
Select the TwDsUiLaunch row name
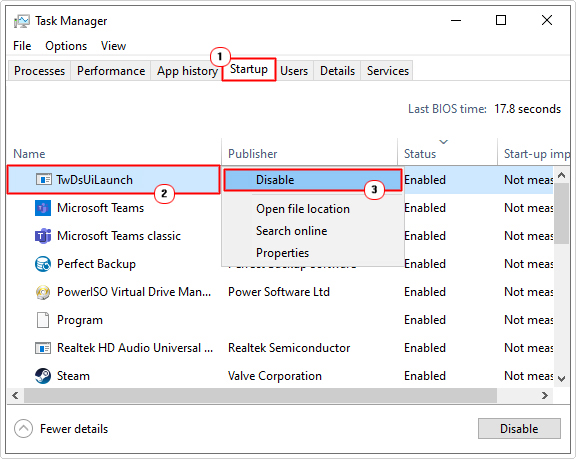coord(94,180)
